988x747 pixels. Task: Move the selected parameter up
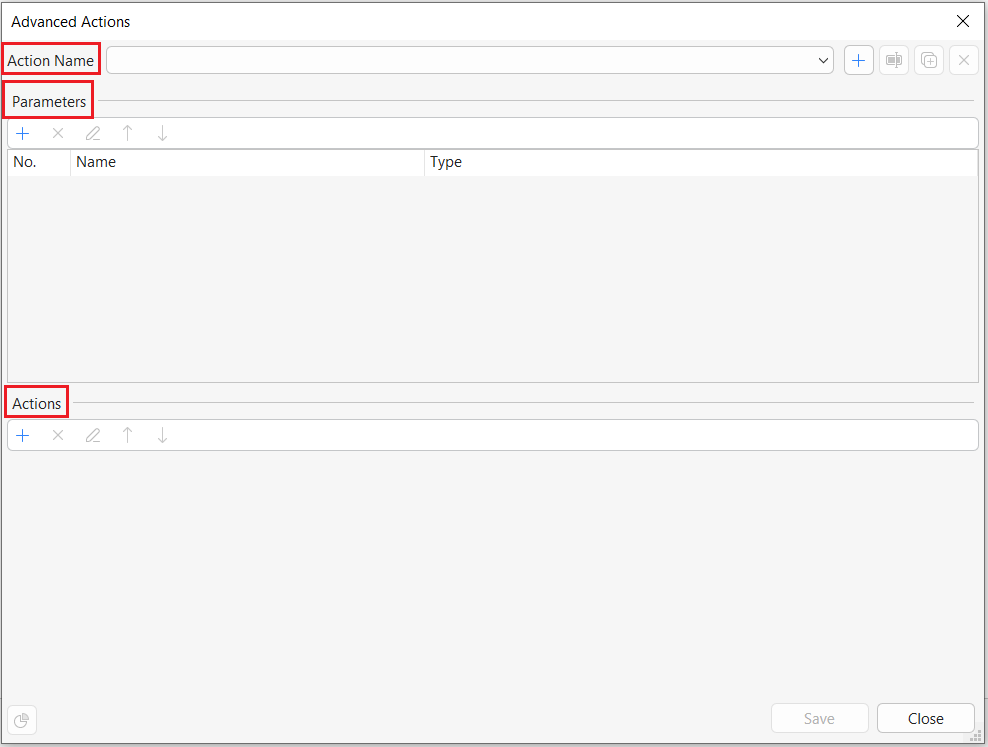(127, 133)
